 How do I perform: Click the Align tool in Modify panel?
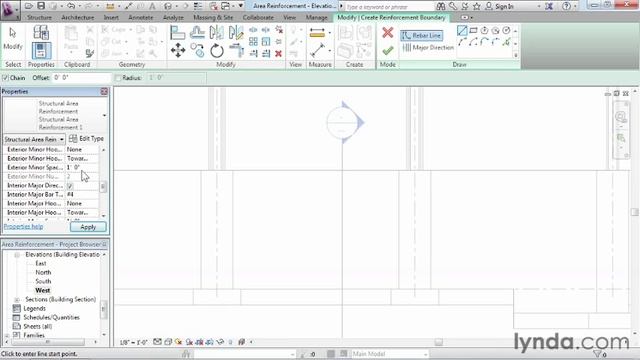[178, 33]
